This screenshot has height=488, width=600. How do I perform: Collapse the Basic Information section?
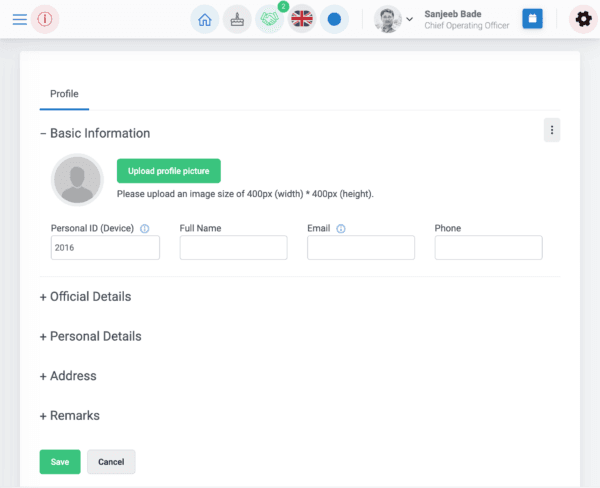[95, 133]
